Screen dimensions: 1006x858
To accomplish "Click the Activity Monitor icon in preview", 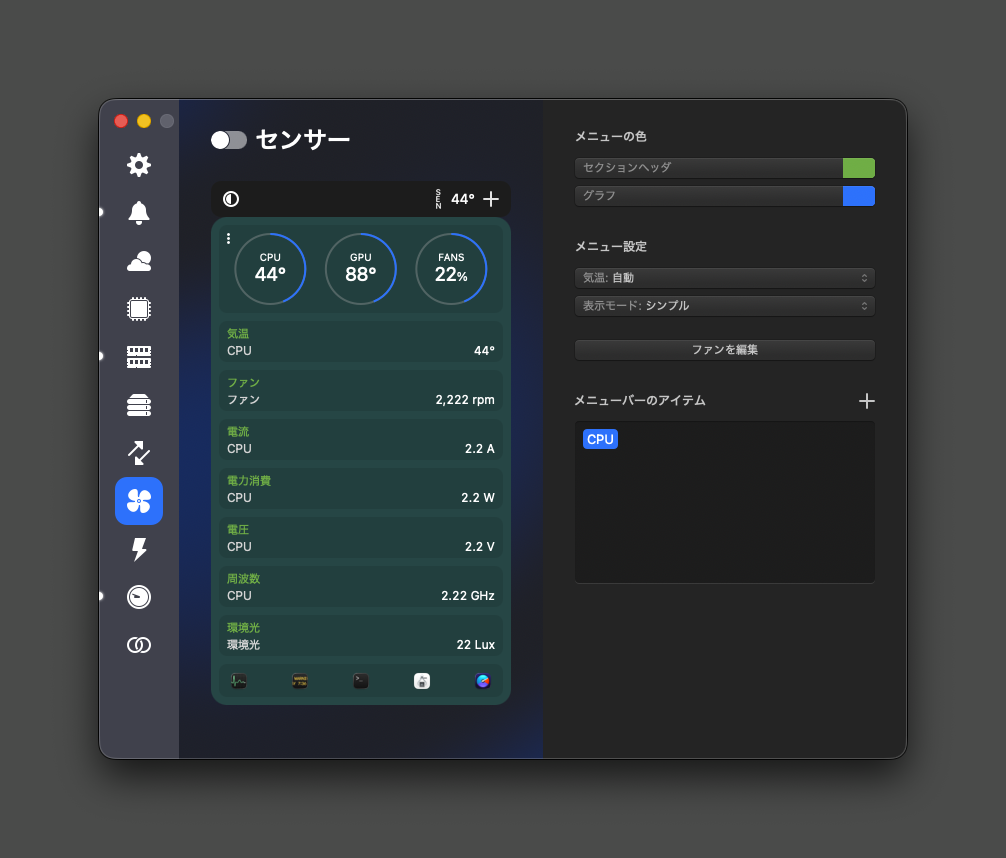I will point(239,681).
